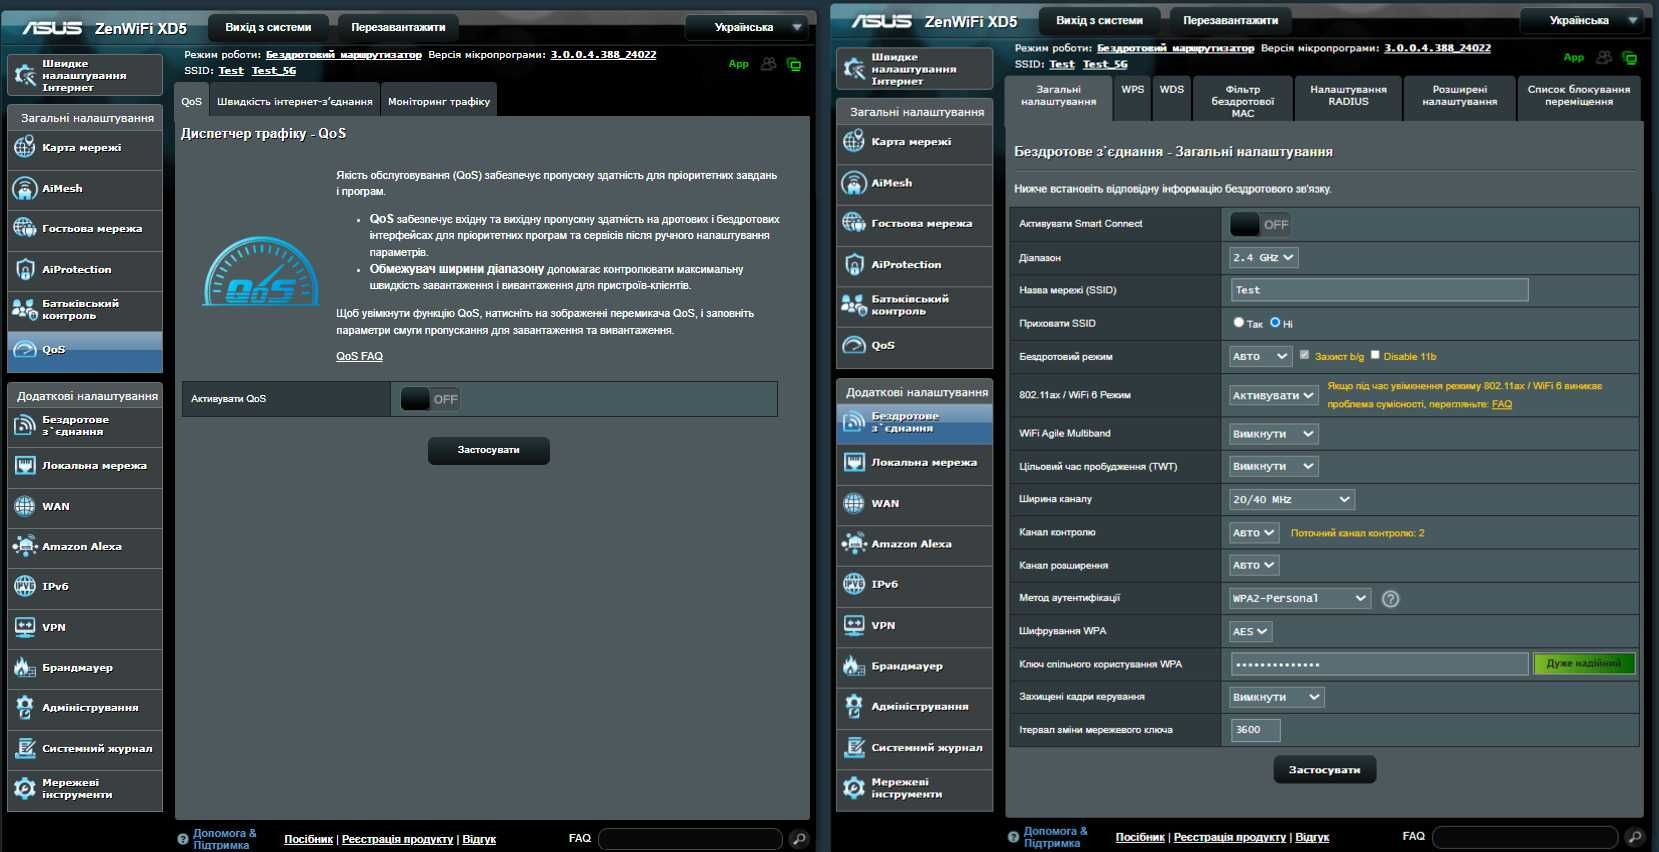This screenshot has width=1659, height=852.
Task: Switch to Налаштування RADIUS tab
Action: point(1348,97)
